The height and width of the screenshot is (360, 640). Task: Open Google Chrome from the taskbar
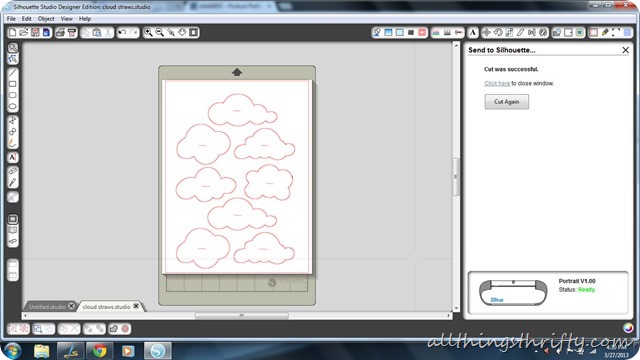pyautogui.click(x=99, y=351)
